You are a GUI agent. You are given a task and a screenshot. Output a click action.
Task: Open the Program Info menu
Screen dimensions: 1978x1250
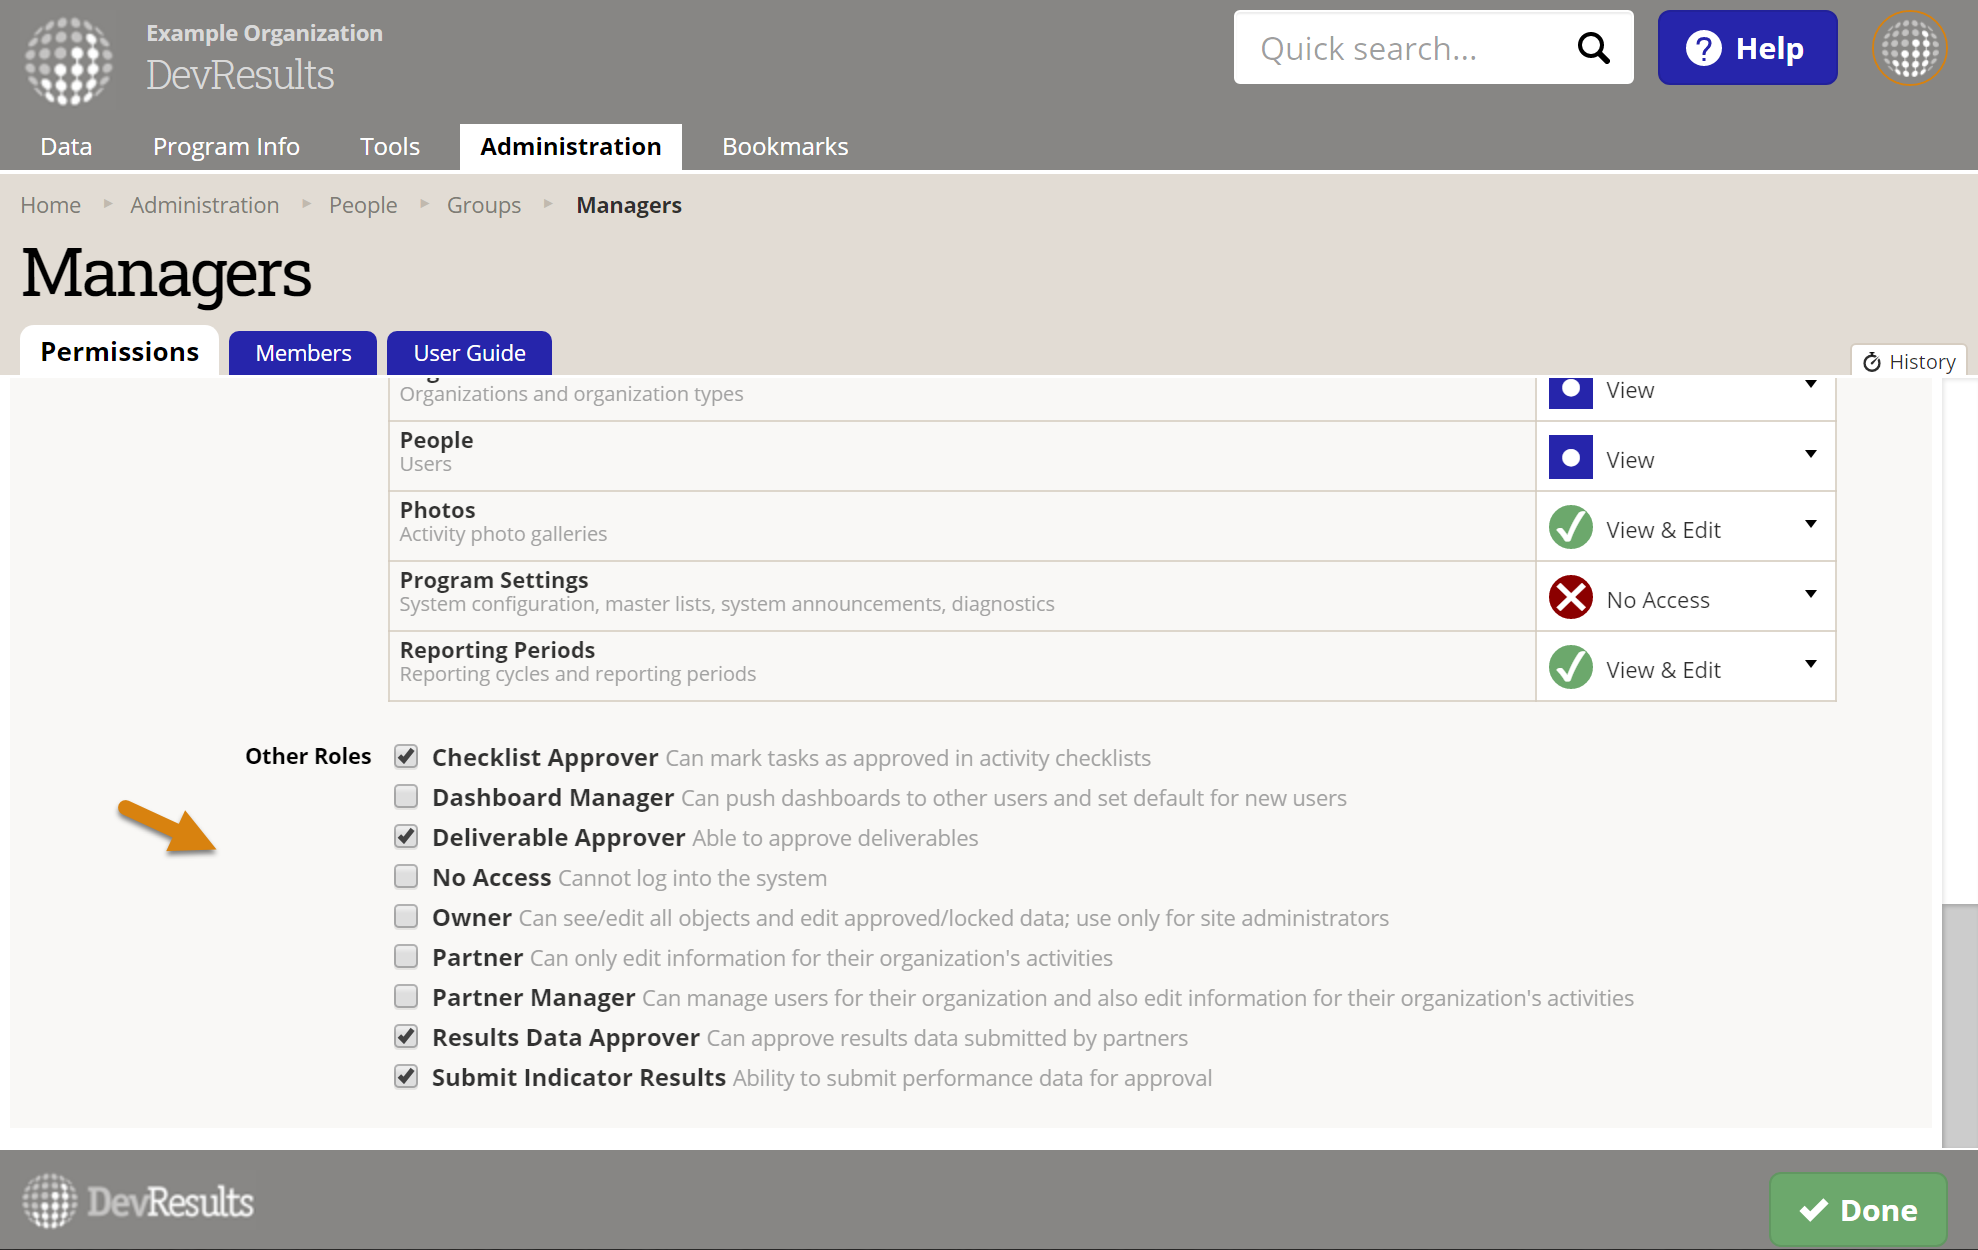coord(226,147)
